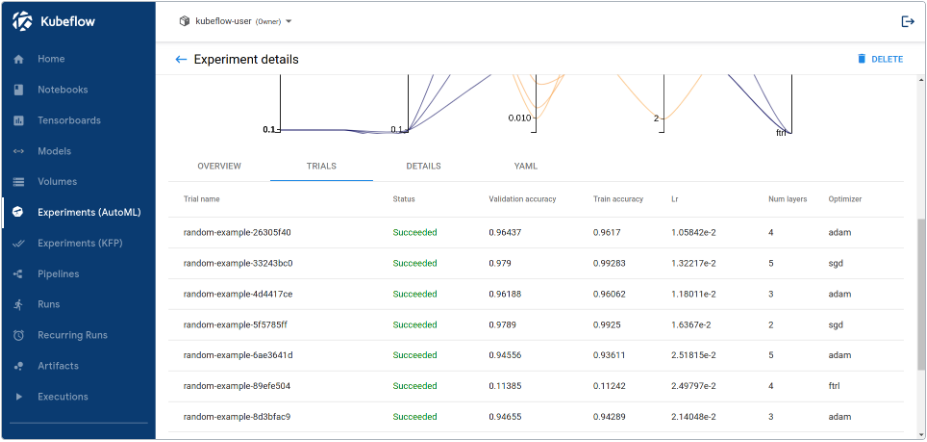927x442 pixels.
Task: Click the Home icon in sidebar
Action: (x=18, y=59)
